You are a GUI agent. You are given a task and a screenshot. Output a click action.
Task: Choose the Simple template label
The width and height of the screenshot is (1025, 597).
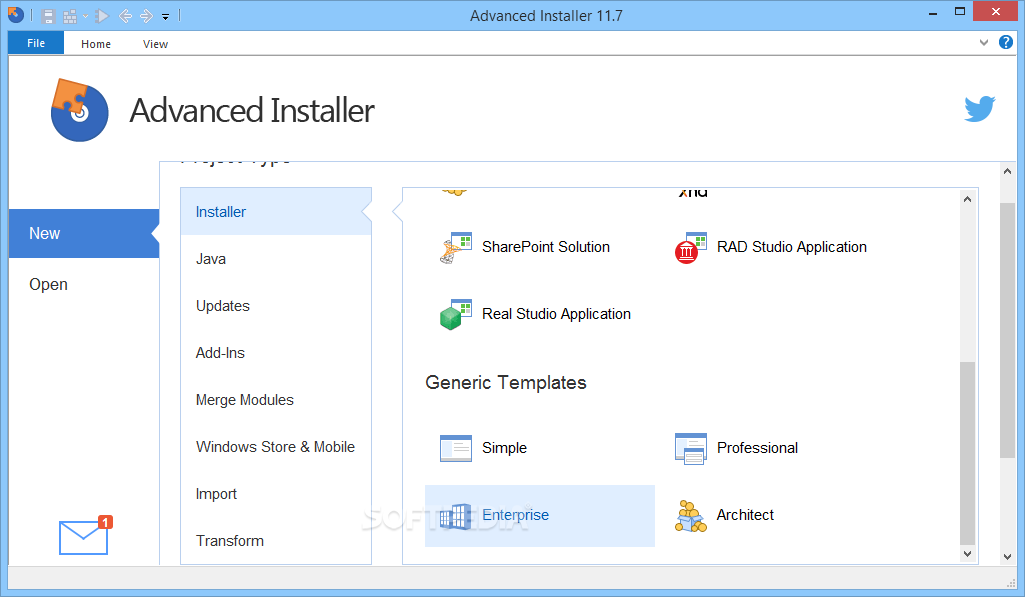coord(504,448)
